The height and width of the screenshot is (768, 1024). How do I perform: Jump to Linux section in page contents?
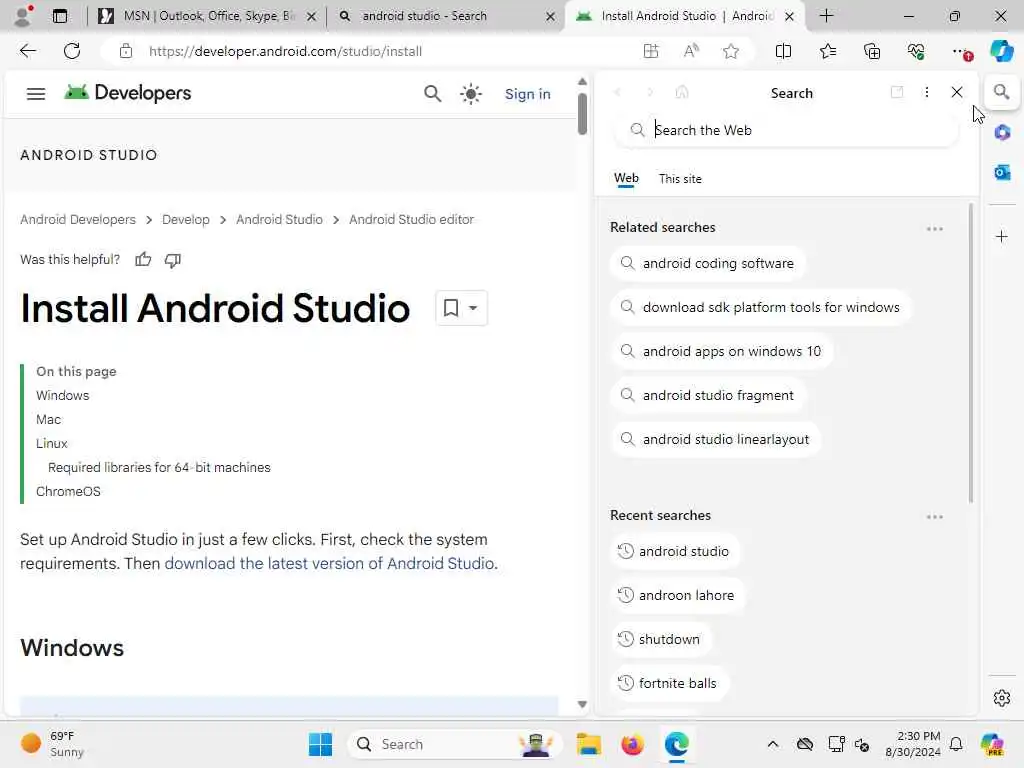(x=52, y=443)
